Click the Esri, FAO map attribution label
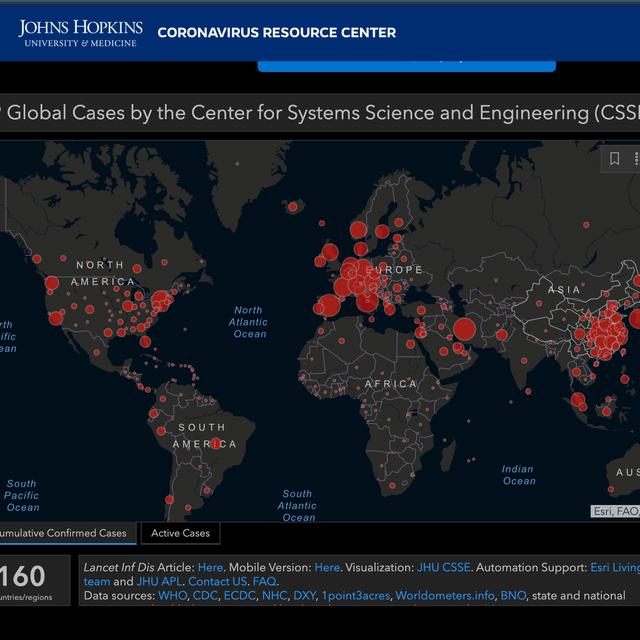Image resolution: width=640 pixels, height=640 pixels. pyautogui.click(x=615, y=511)
